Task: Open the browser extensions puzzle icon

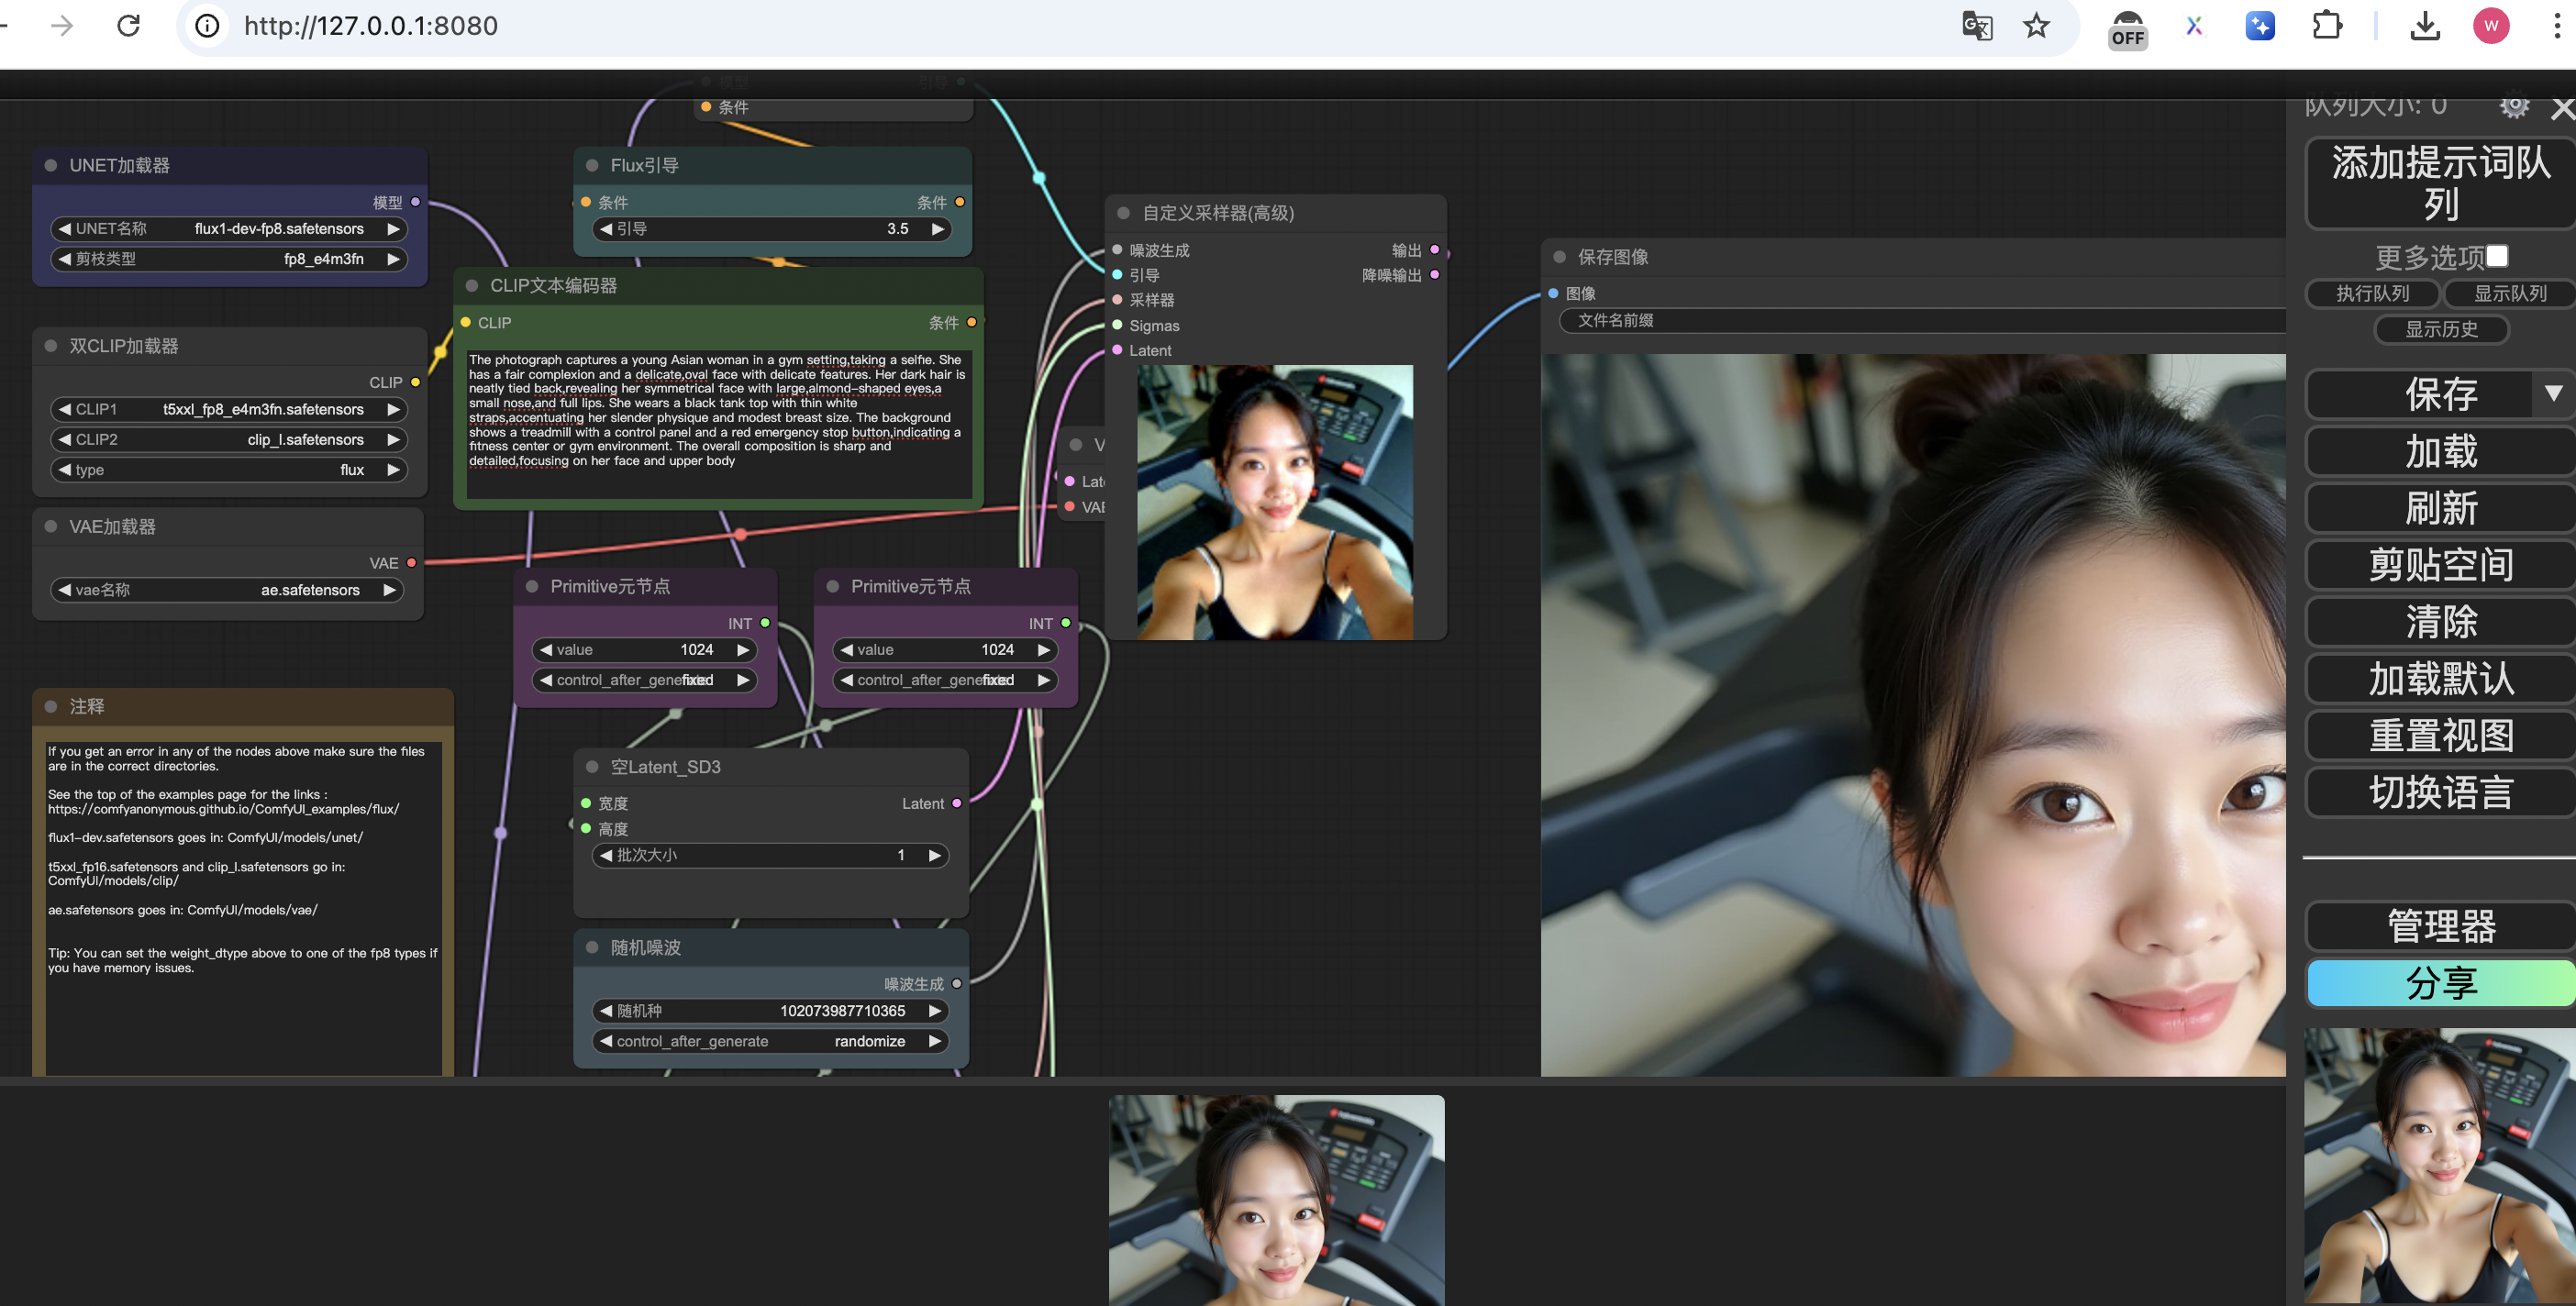Action: click(x=2327, y=25)
